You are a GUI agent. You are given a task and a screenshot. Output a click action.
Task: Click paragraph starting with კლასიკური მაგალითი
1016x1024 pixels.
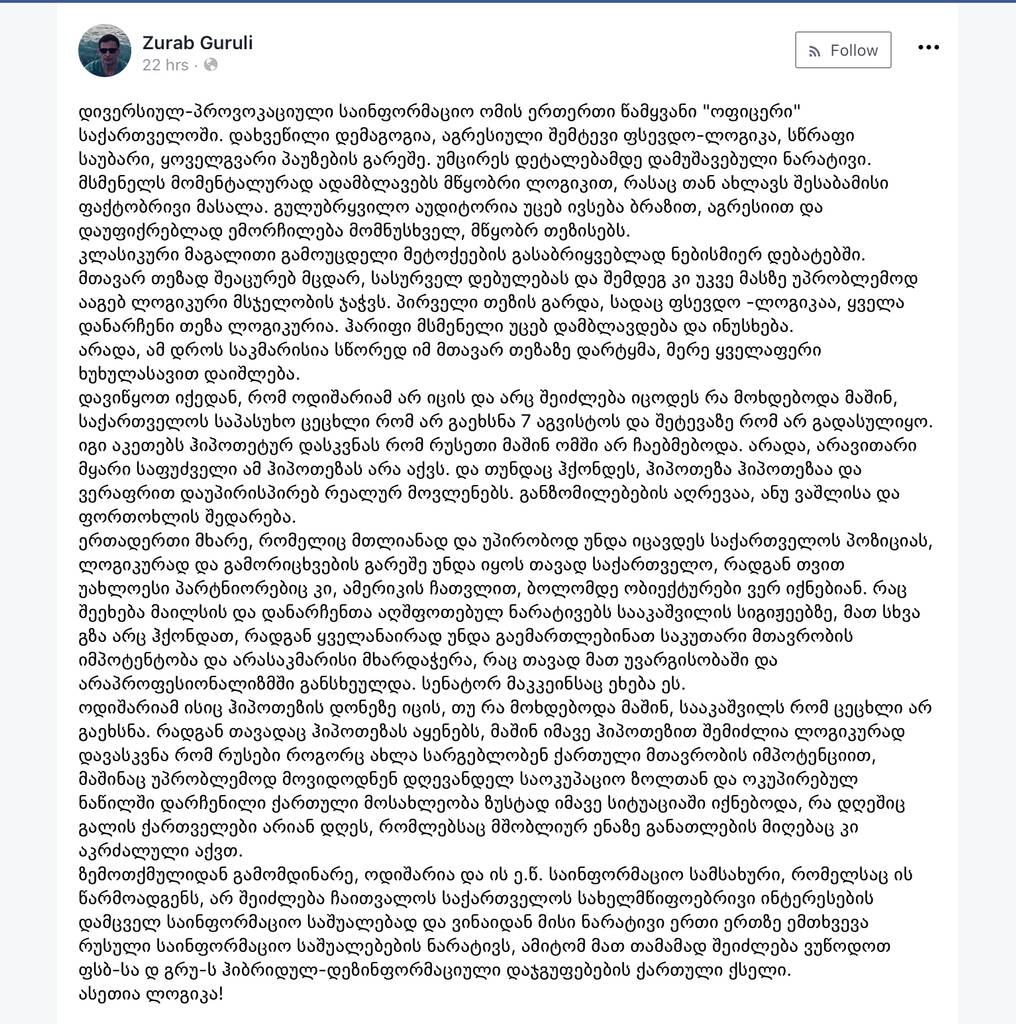click(x=498, y=290)
